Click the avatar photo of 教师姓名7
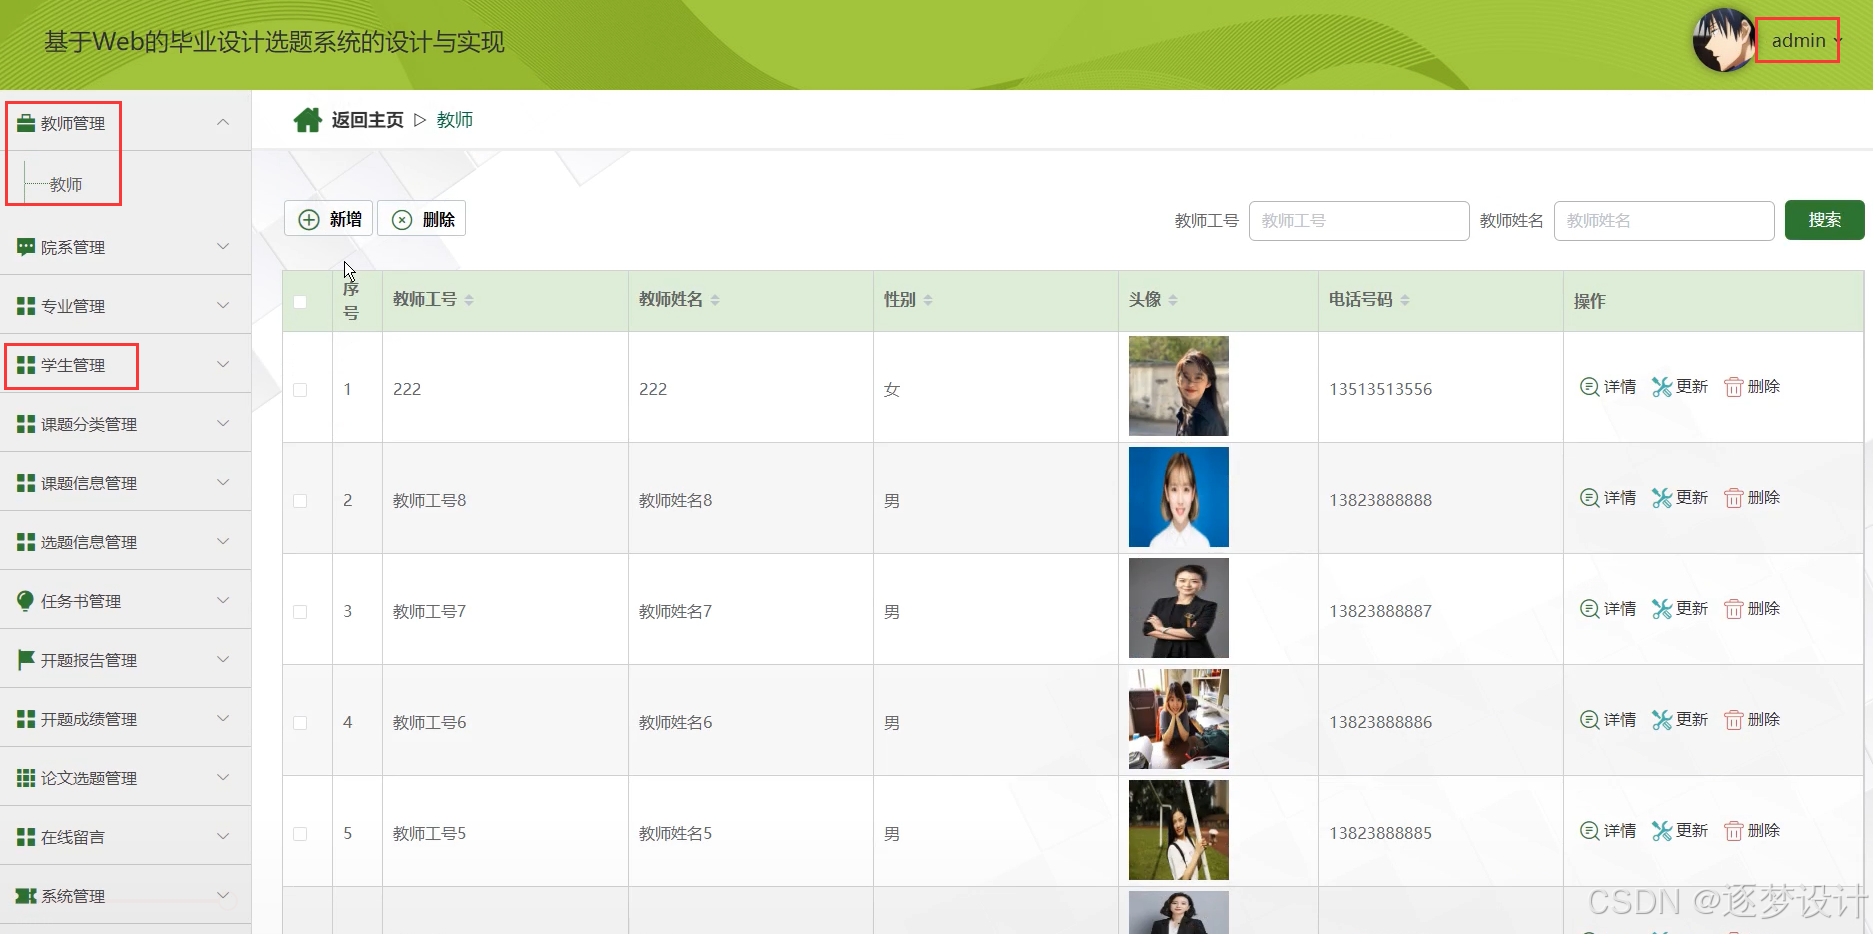 pyautogui.click(x=1179, y=608)
